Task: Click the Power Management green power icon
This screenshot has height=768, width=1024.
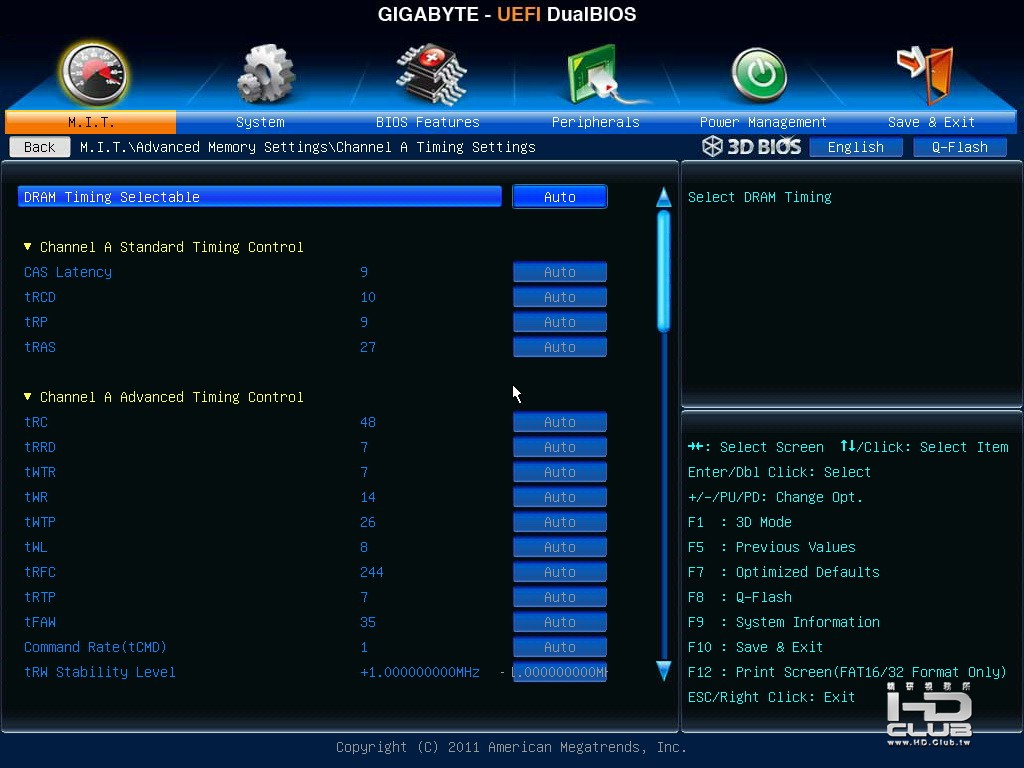Action: (759, 75)
